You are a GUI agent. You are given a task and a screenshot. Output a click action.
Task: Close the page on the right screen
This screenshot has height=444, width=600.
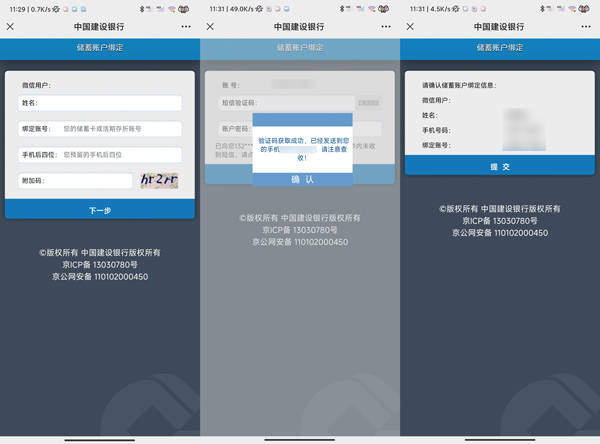411,27
